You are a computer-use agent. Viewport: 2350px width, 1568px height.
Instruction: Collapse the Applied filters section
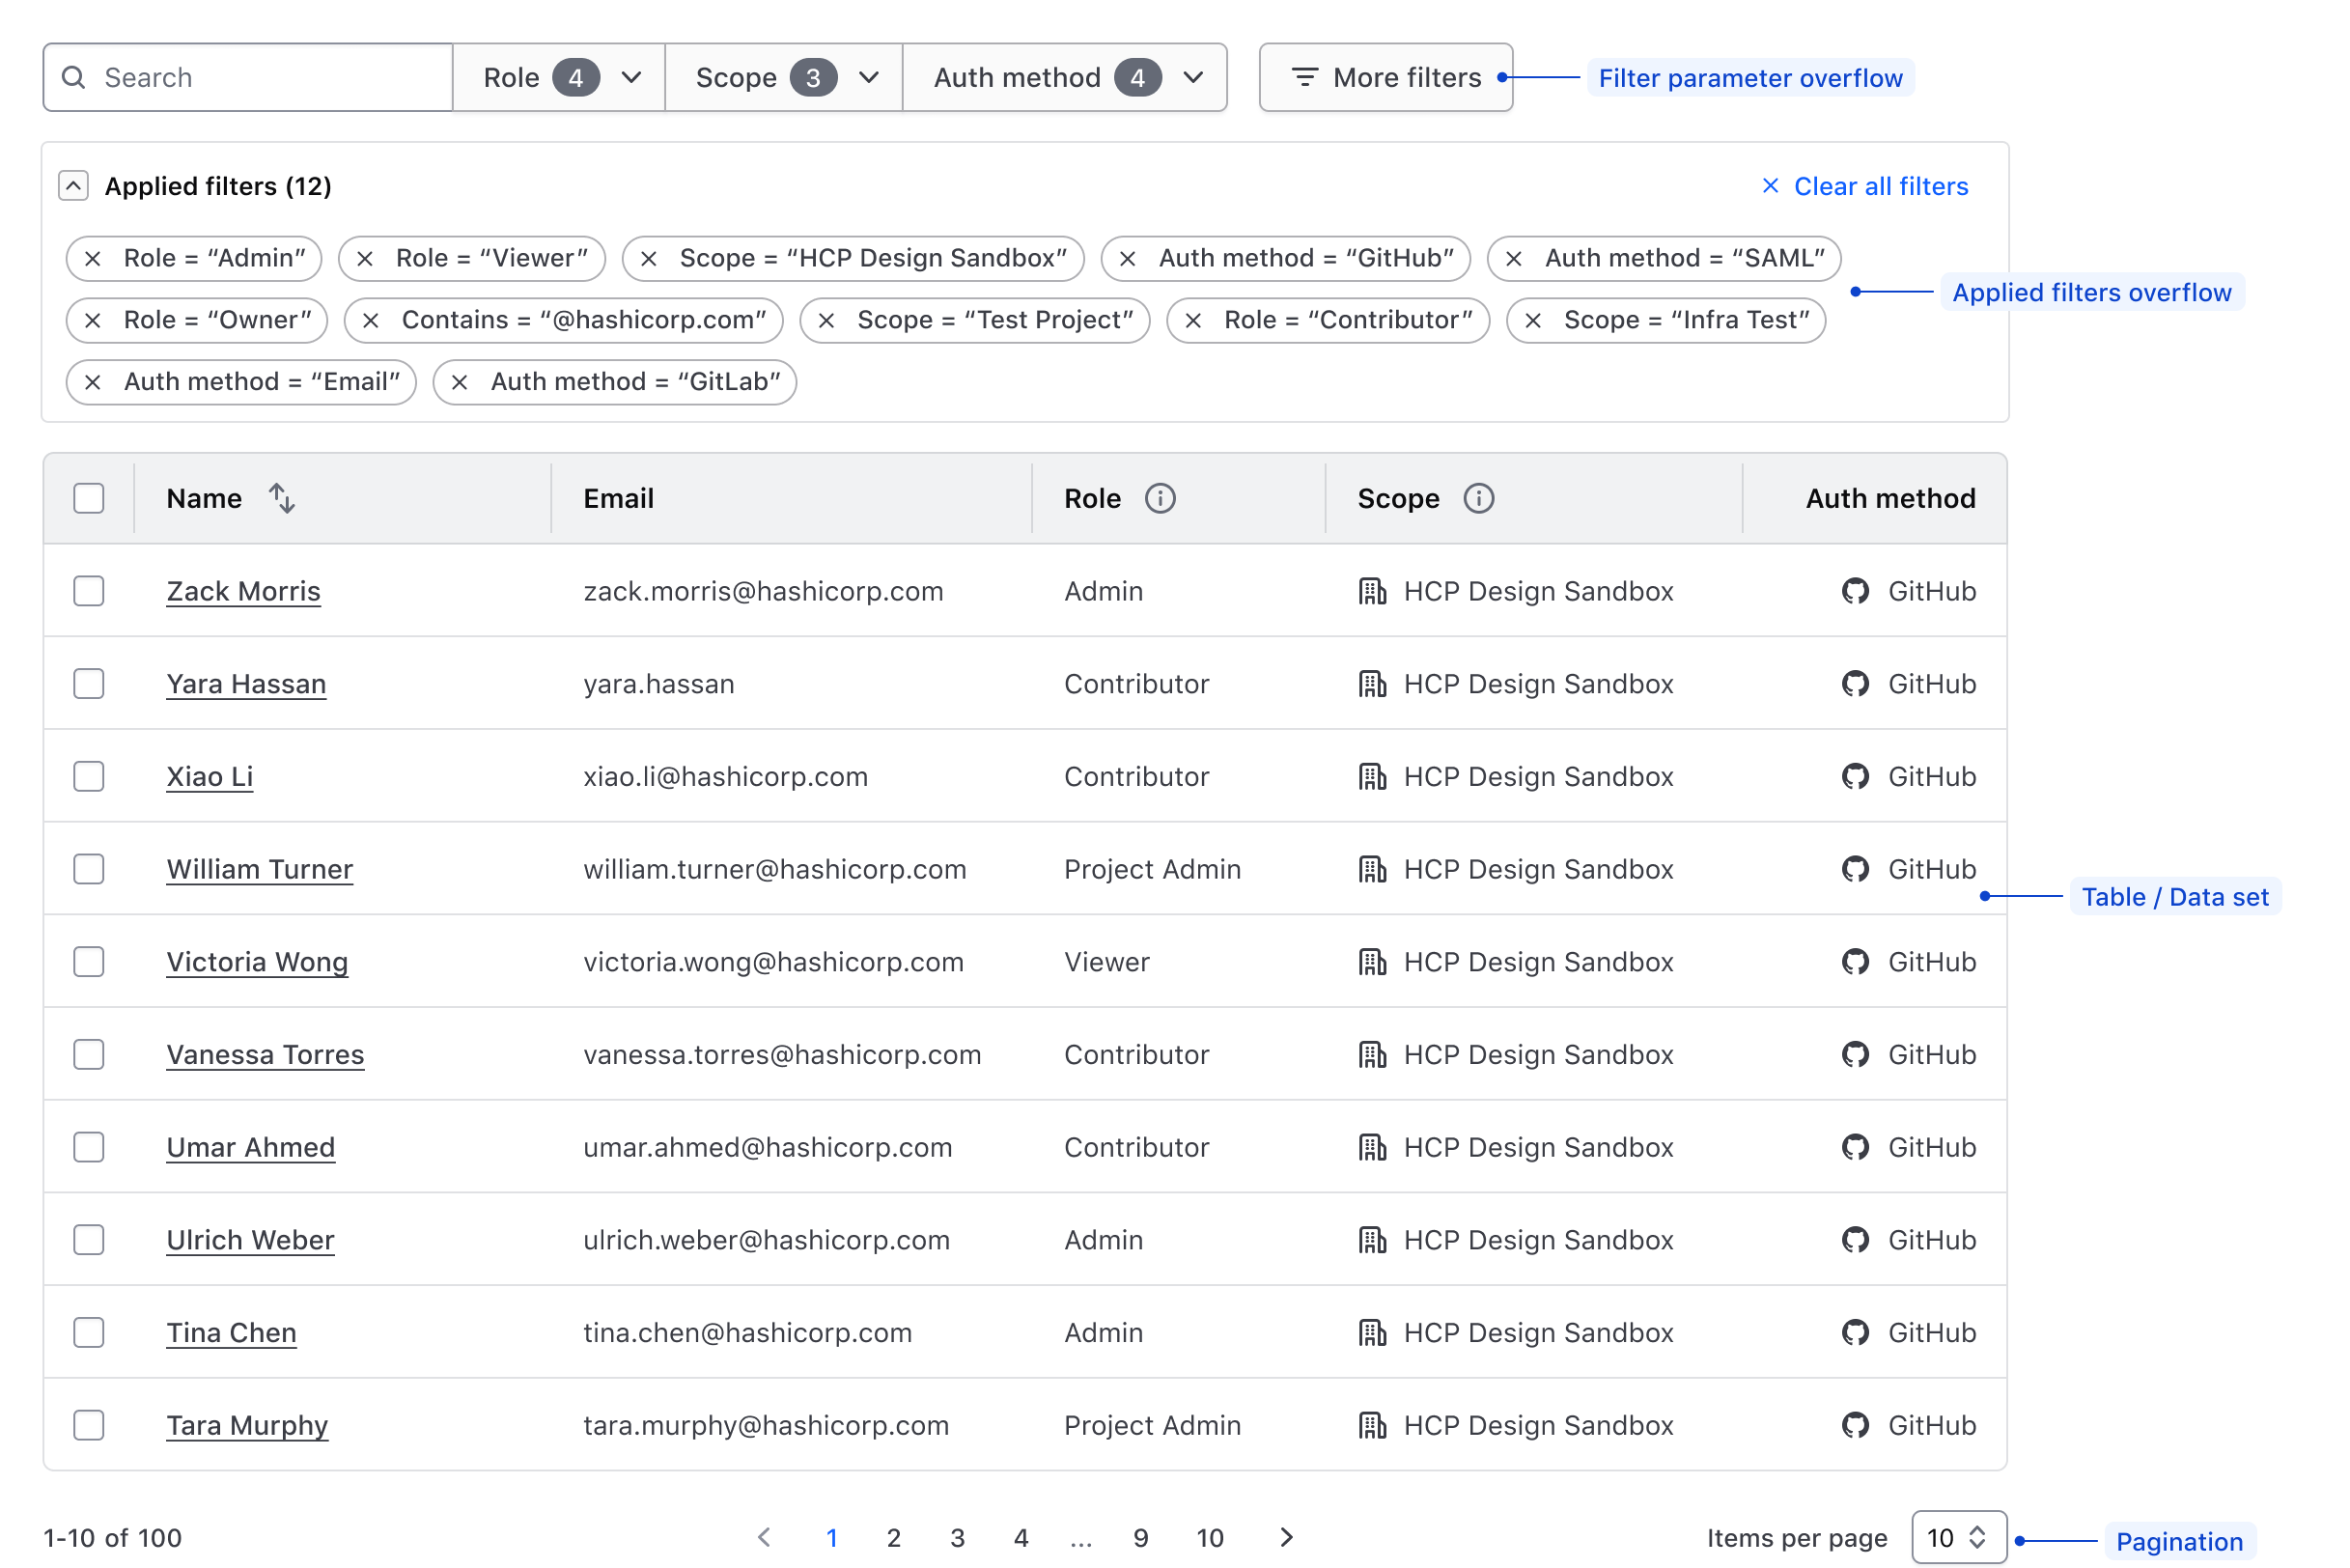(x=73, y=185)
